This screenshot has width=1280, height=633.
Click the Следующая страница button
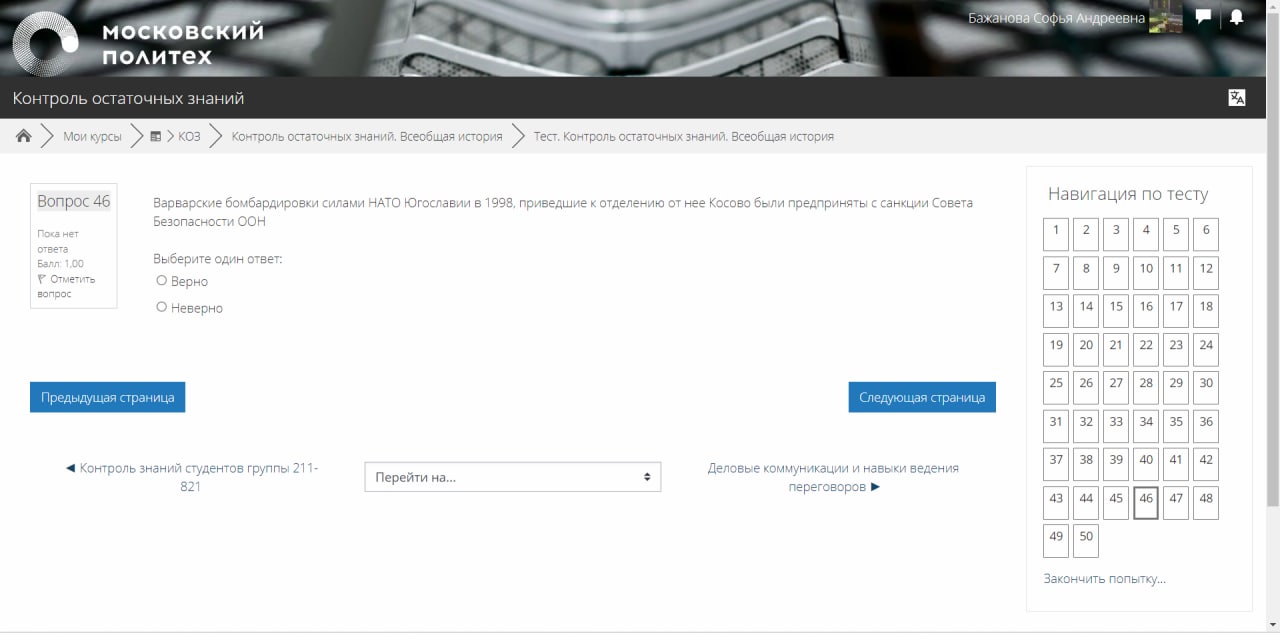point(921,397)
